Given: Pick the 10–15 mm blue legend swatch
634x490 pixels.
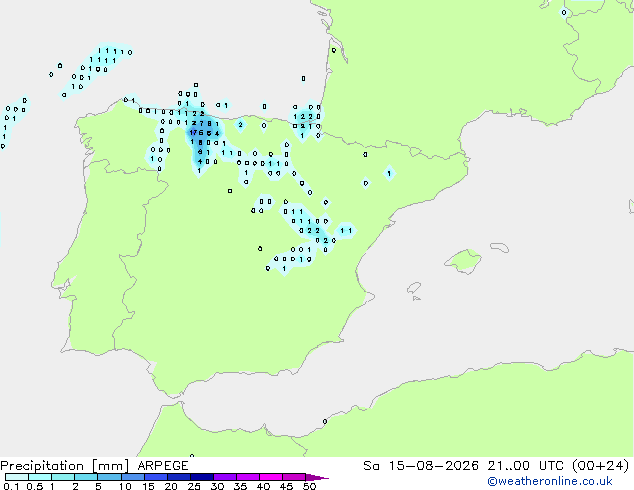Looking at the screenshot, I should pos(133,477).
